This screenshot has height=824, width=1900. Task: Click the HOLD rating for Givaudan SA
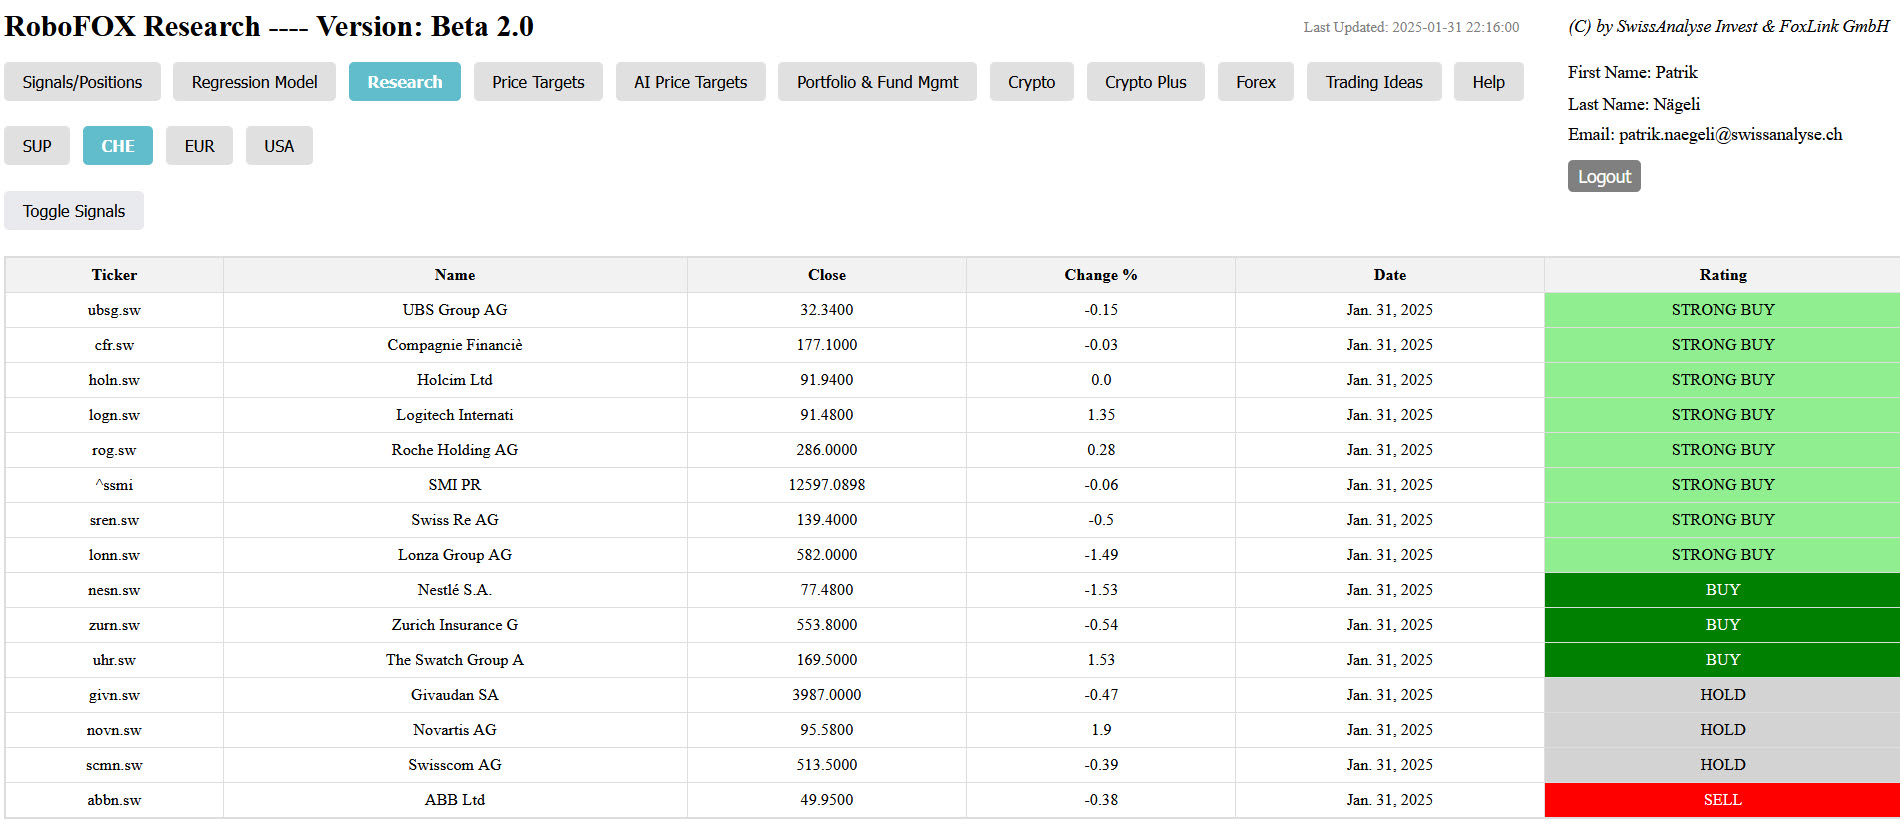[1723, 695]
